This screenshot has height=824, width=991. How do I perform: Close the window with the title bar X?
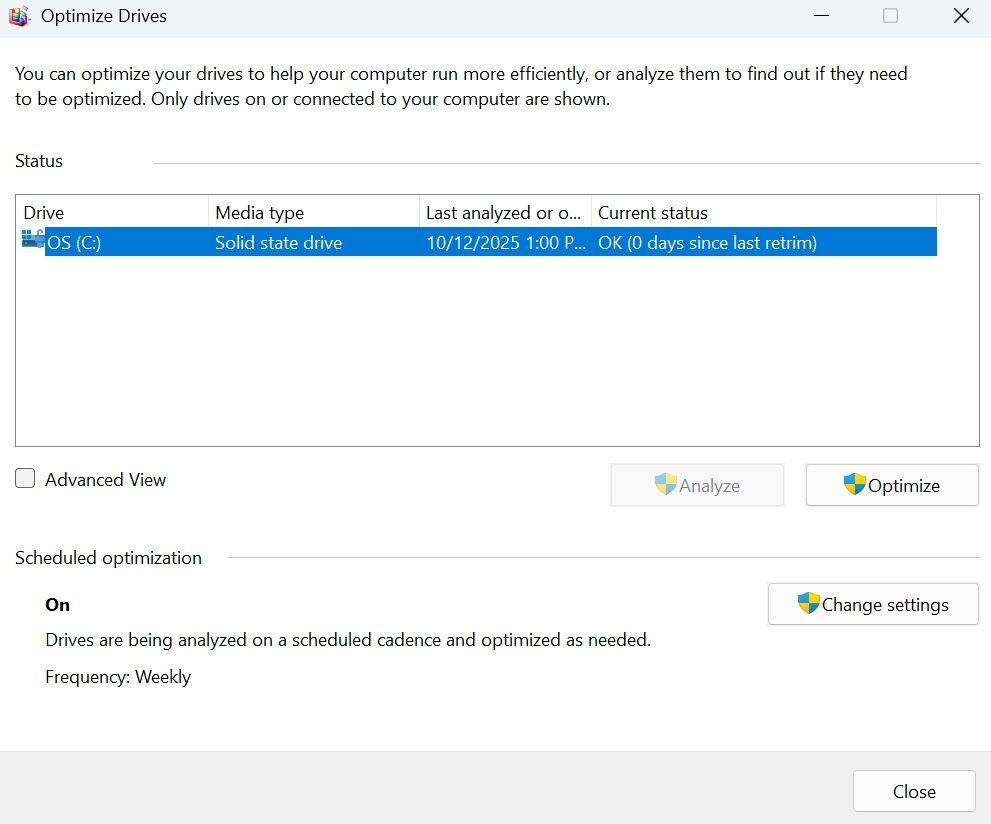[x=961, y=16]
